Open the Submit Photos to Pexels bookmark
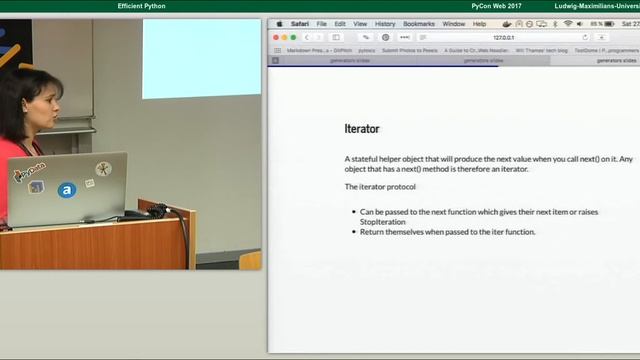This screenshot has height=360, width=640. [x=410, y=51]
